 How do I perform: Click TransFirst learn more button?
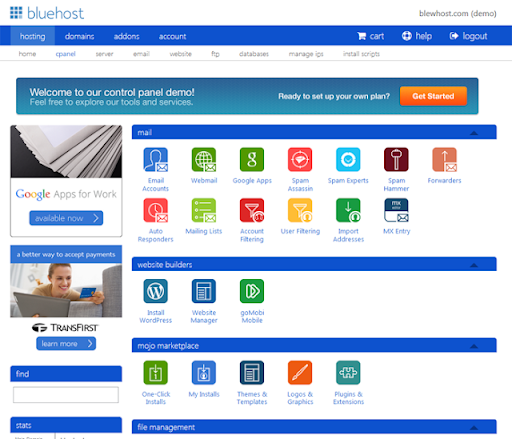pos(66,343)
